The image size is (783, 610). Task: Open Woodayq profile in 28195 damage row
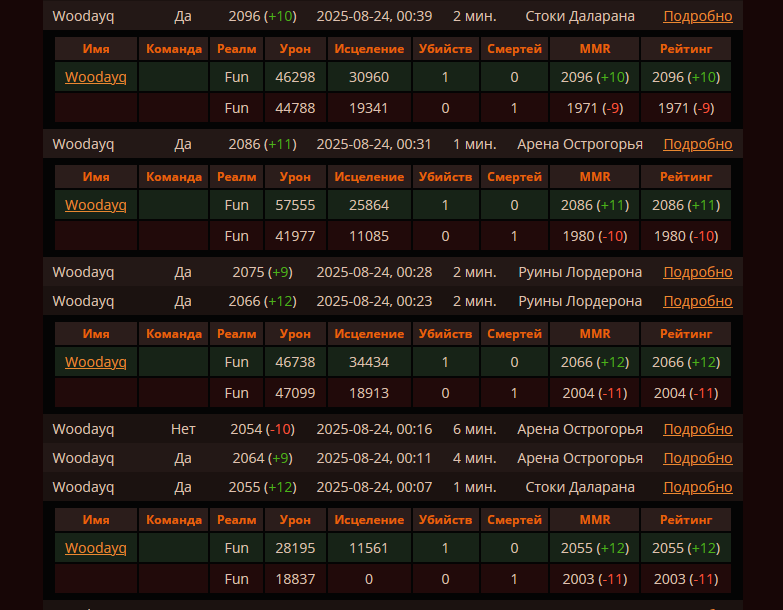[95, 548]
